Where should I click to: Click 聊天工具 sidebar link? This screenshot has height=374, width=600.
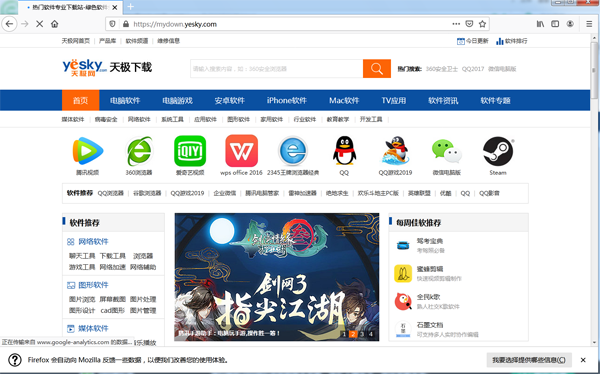pyautogui.click(x=82, y=256)
